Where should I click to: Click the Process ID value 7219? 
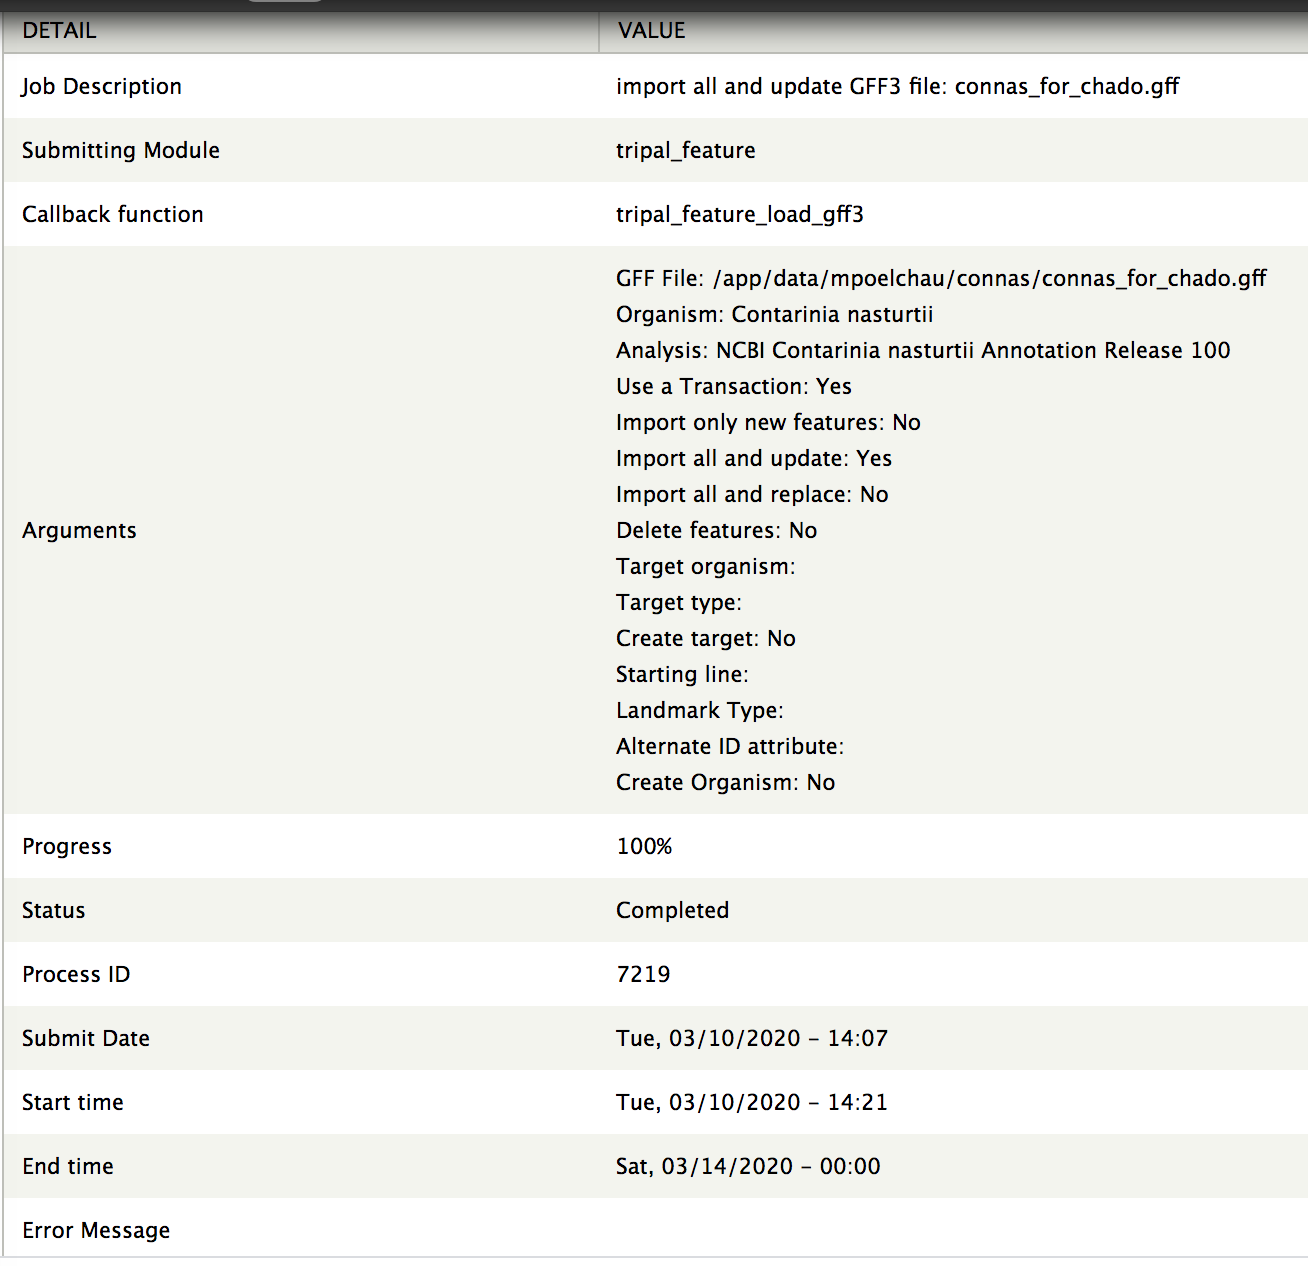[x=643, y=975]
